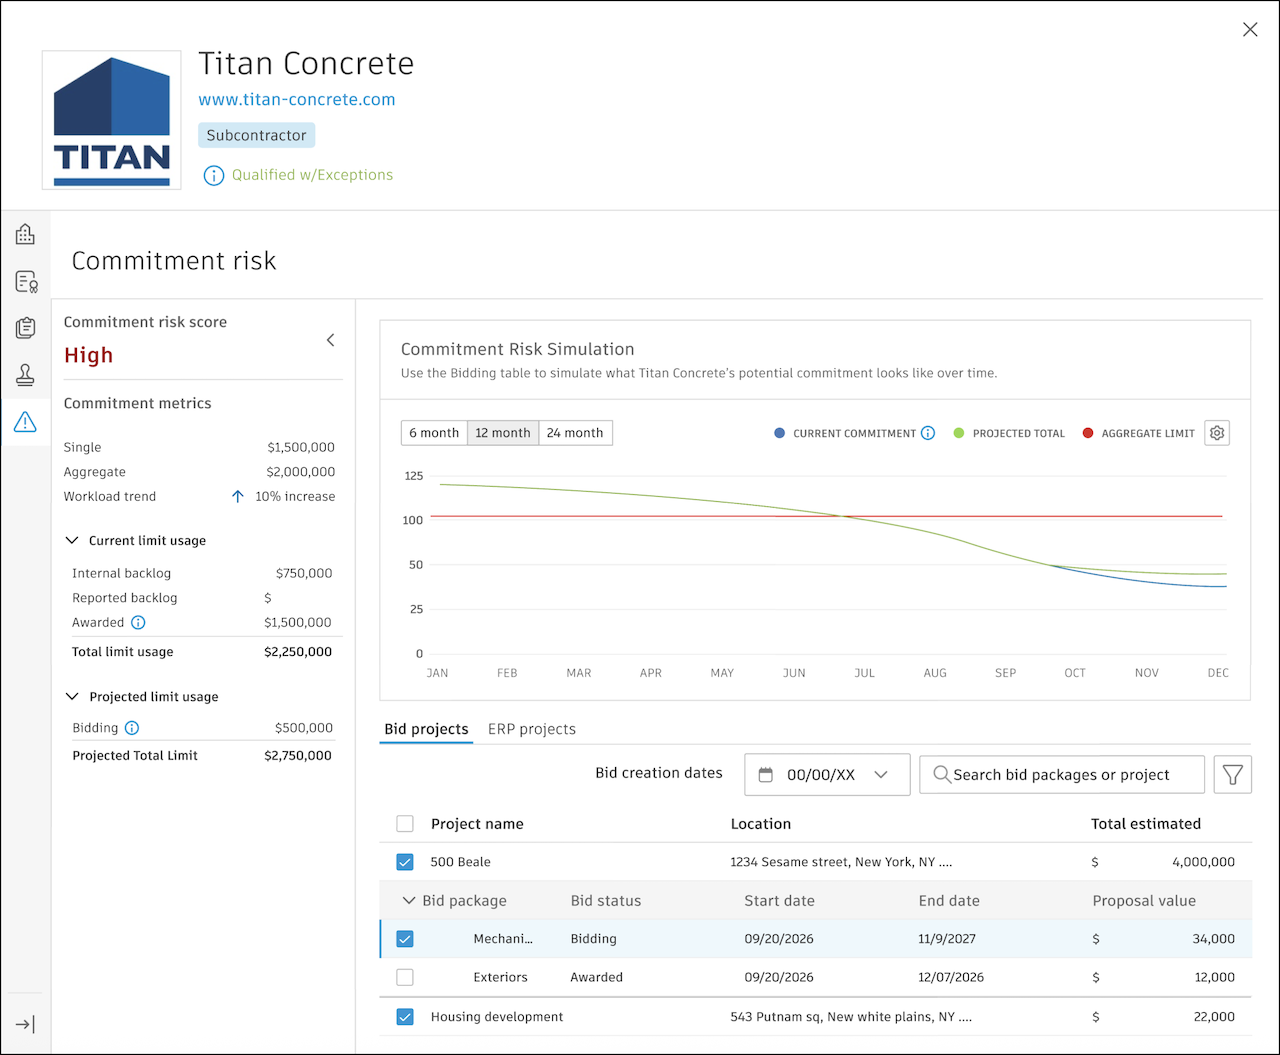
Task: Switch to the ERP projects tab
Action: click(x=532, y=729)
